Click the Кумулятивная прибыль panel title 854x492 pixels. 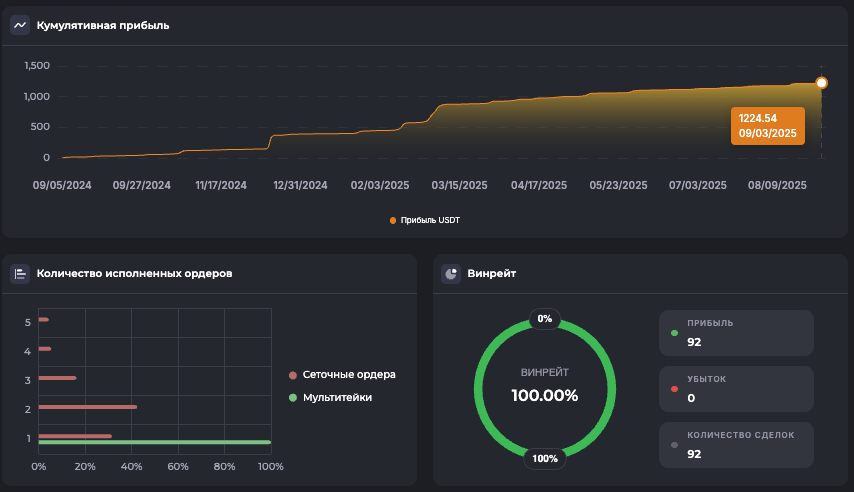pos(102,25)
